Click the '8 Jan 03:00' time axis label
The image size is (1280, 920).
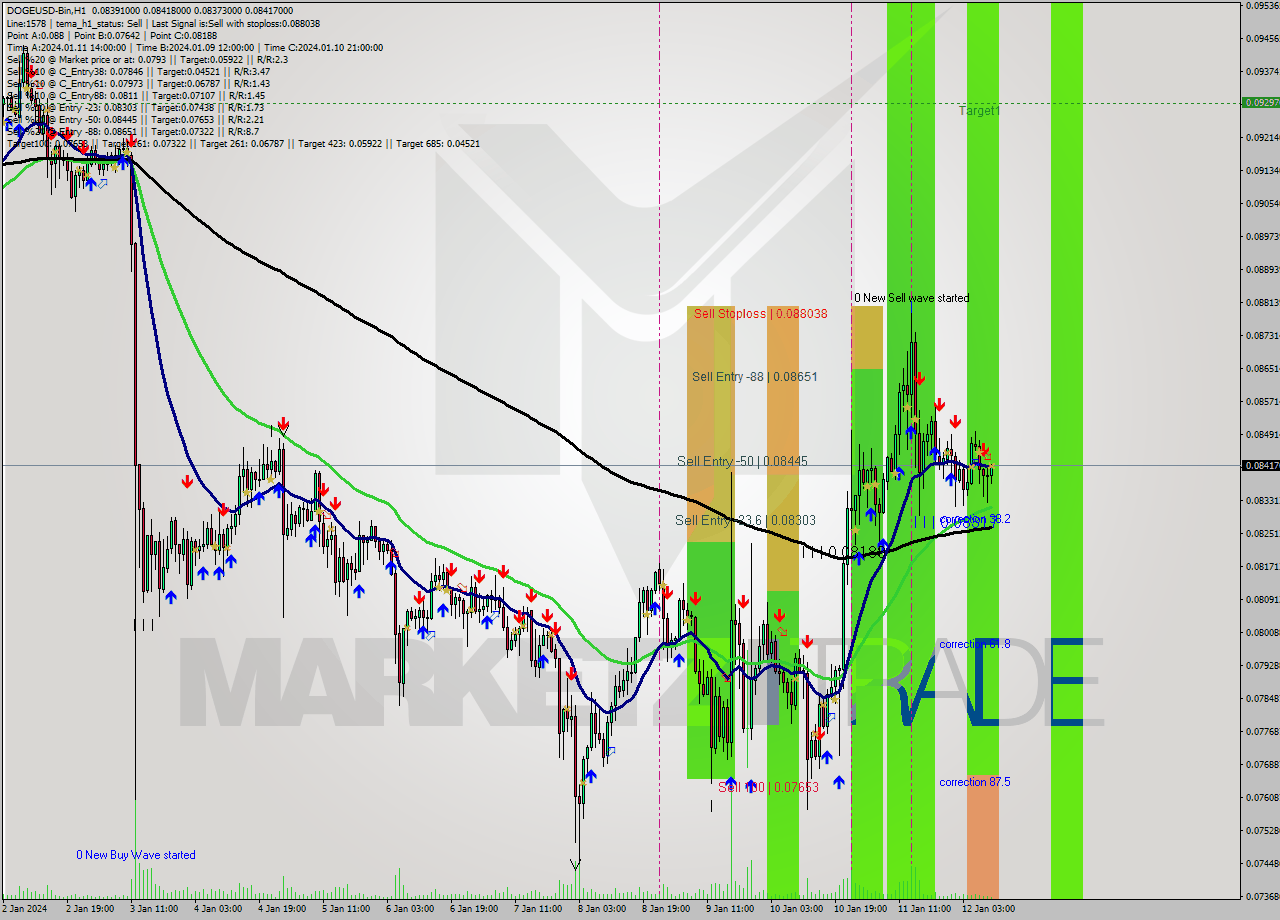[x=601, y=909]
